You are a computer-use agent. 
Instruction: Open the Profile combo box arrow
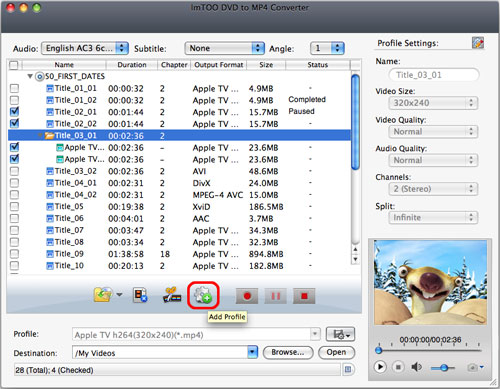pyautogui.click(x=314, y=334)
